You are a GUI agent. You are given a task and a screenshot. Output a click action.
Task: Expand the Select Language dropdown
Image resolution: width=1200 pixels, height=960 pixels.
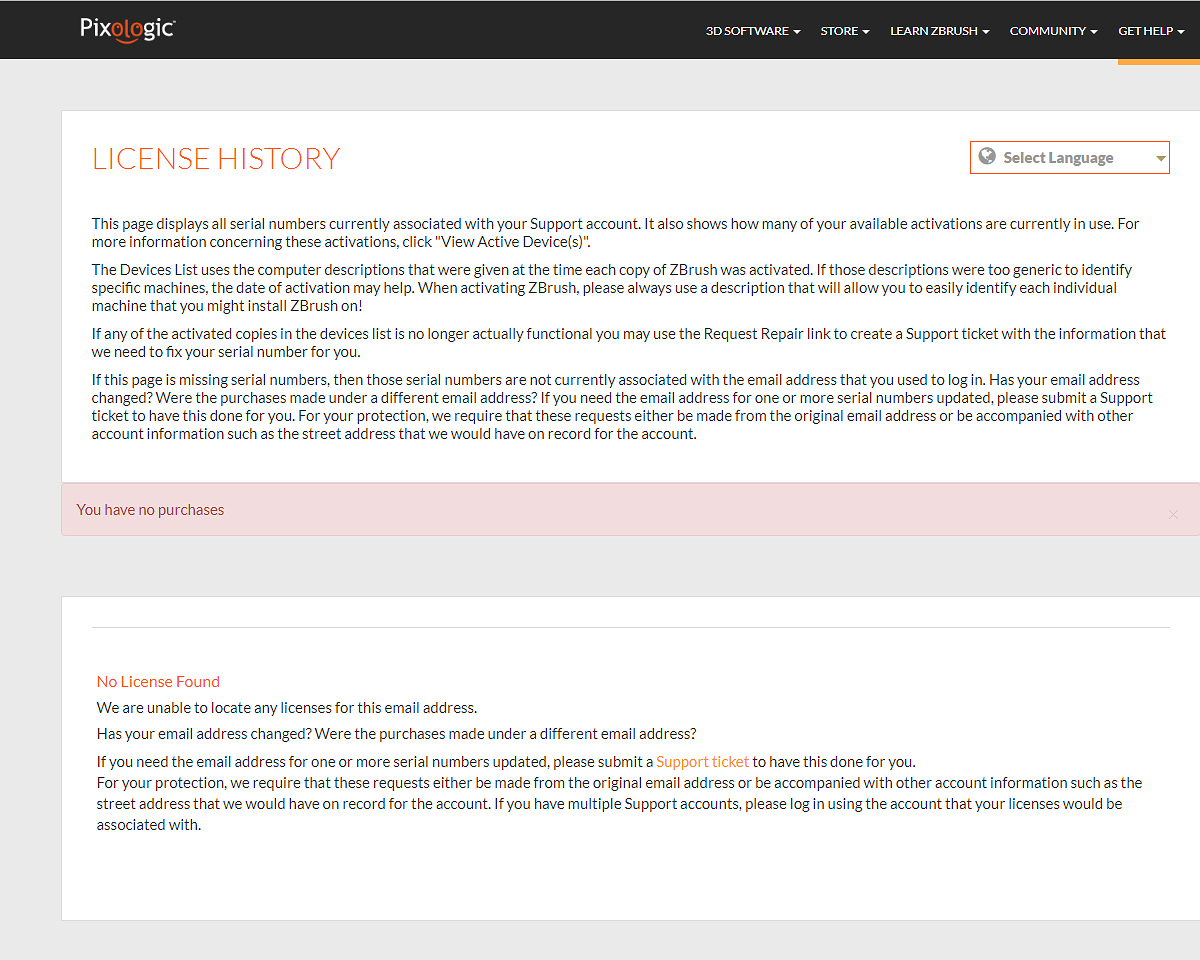click(x=1069, y=158)
